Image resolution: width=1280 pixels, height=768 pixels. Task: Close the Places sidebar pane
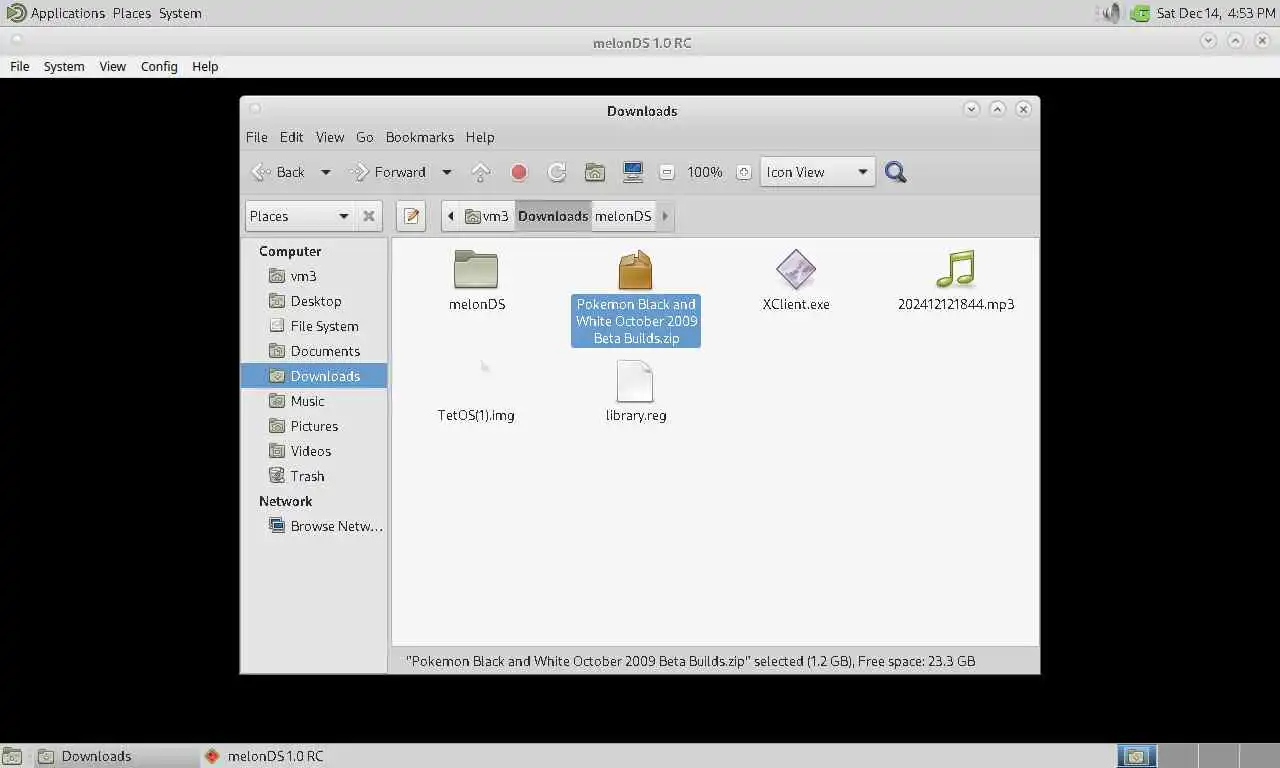(x=369, y=216)
